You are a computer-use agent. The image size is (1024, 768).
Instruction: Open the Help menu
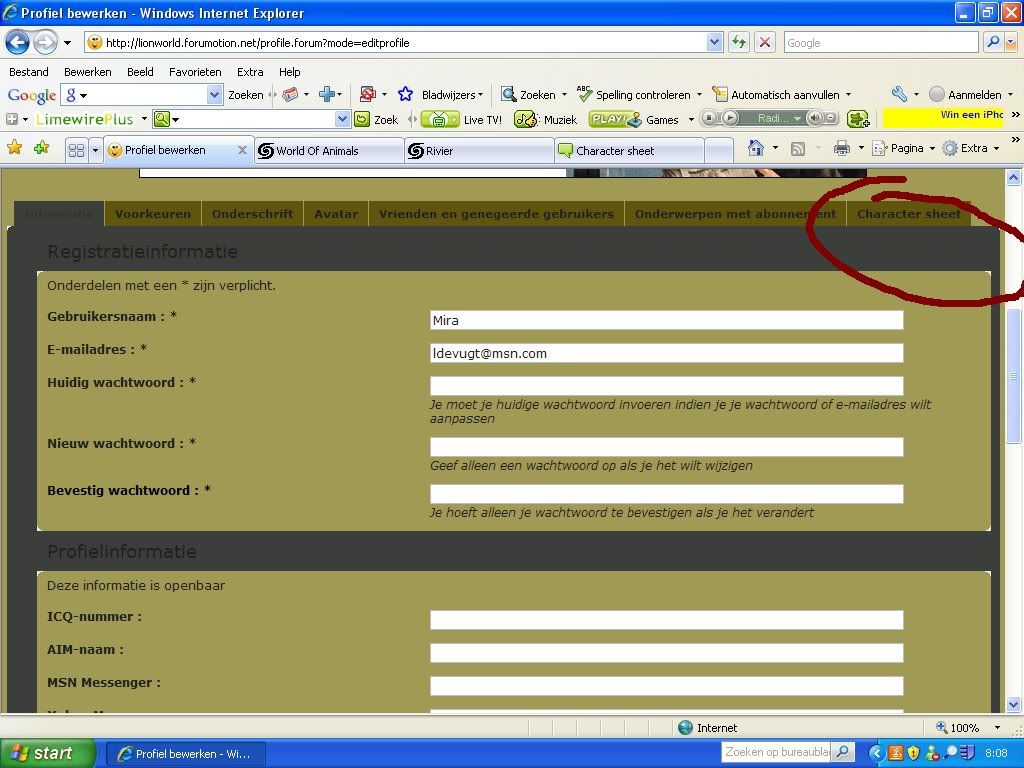(289, 72)
